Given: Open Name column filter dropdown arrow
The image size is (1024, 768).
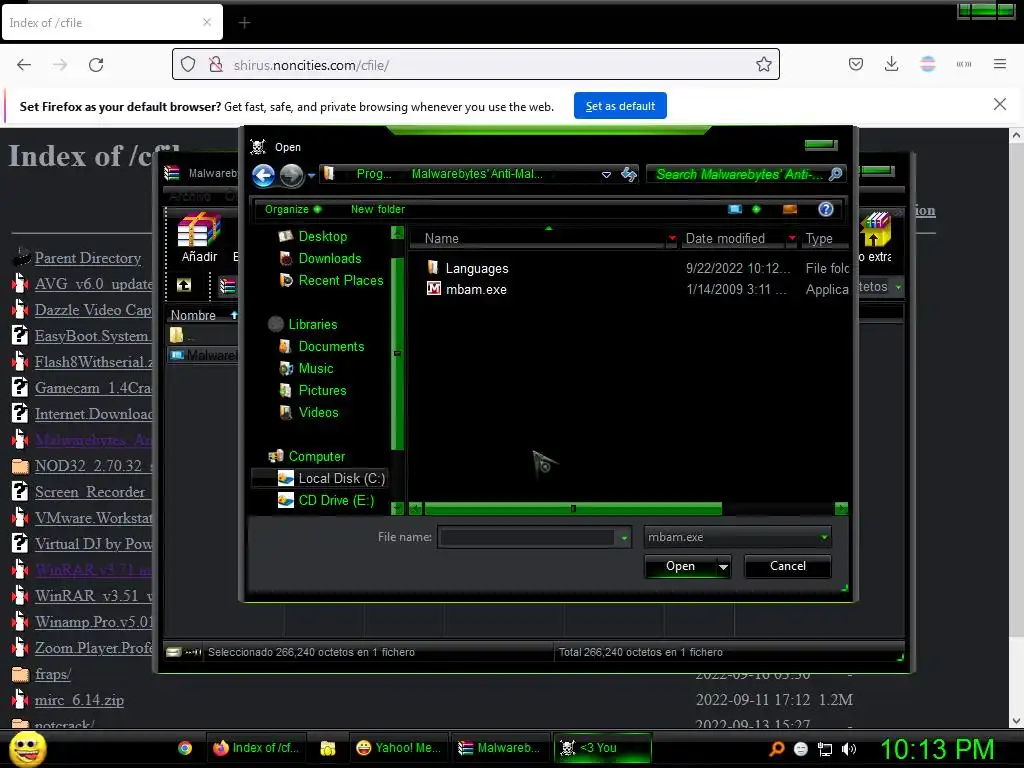Looking at the screenshot, I should pyautogui.click(x=672, y=238).
